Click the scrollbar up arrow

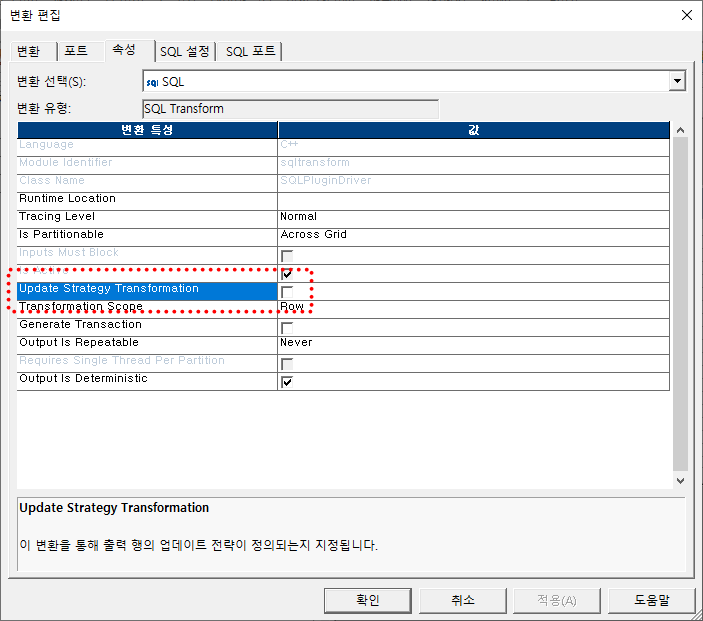680,130
